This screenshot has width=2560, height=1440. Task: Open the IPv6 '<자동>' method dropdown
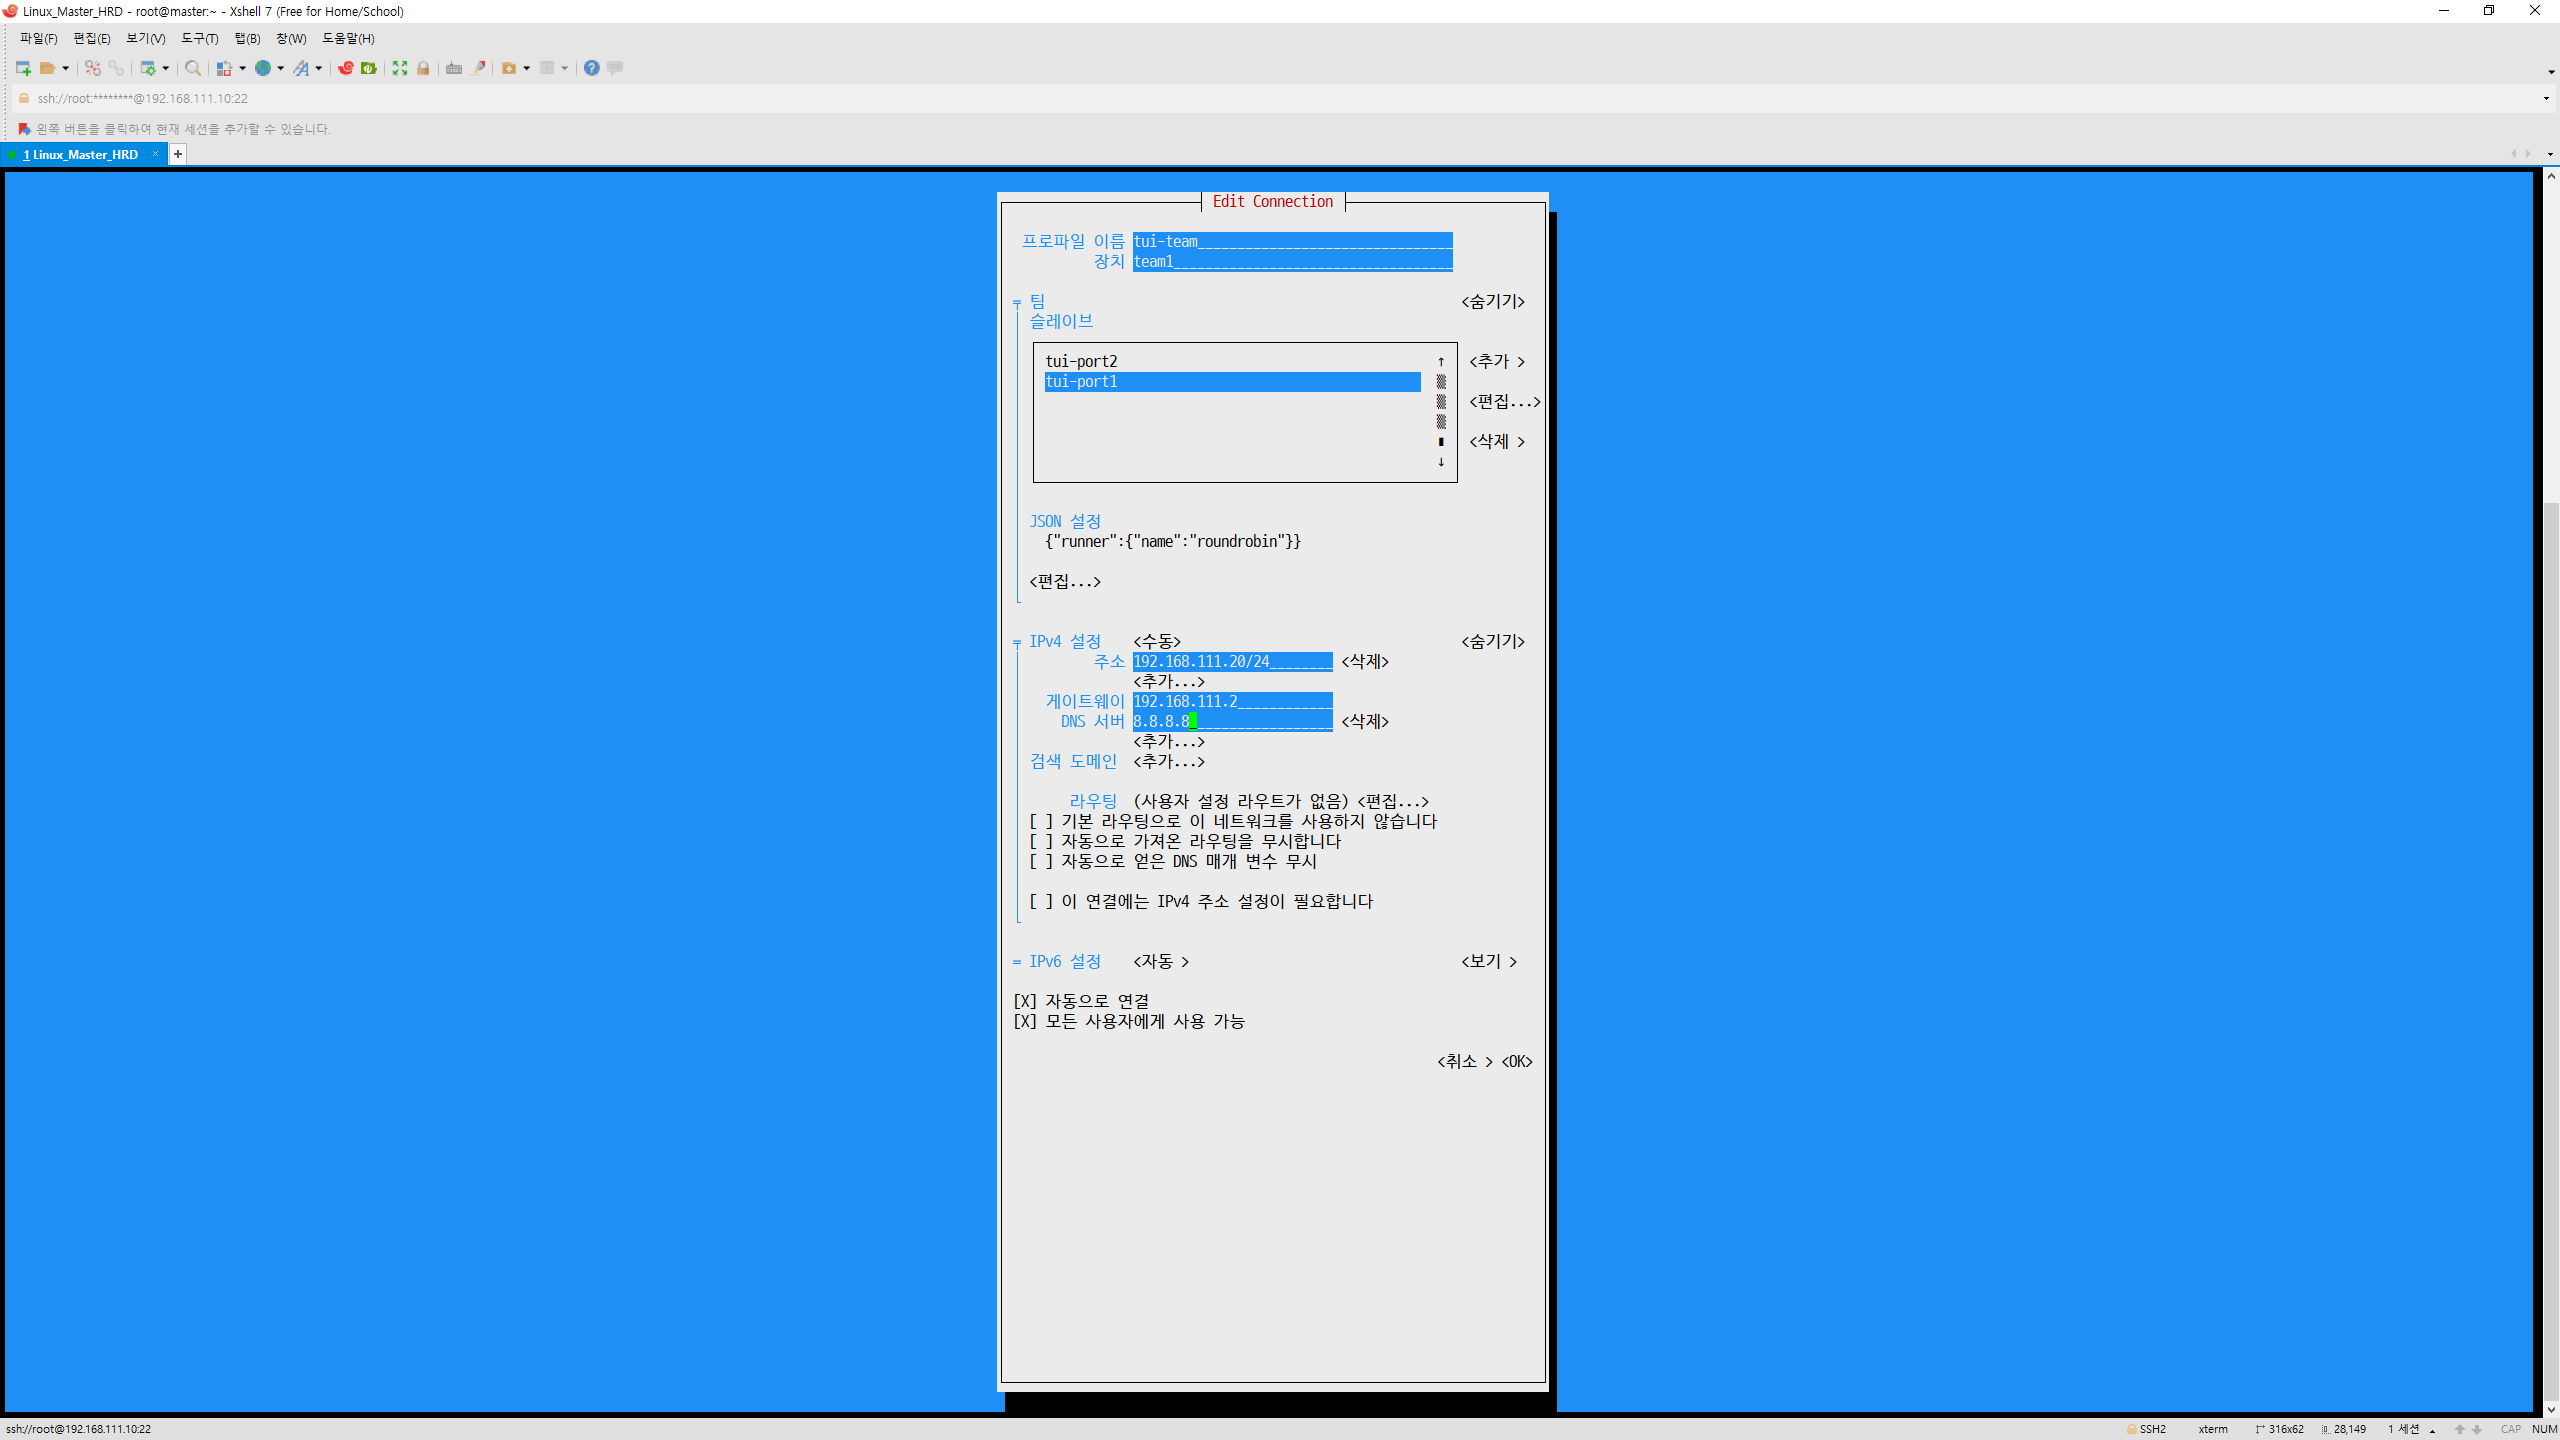point(1161,961)
